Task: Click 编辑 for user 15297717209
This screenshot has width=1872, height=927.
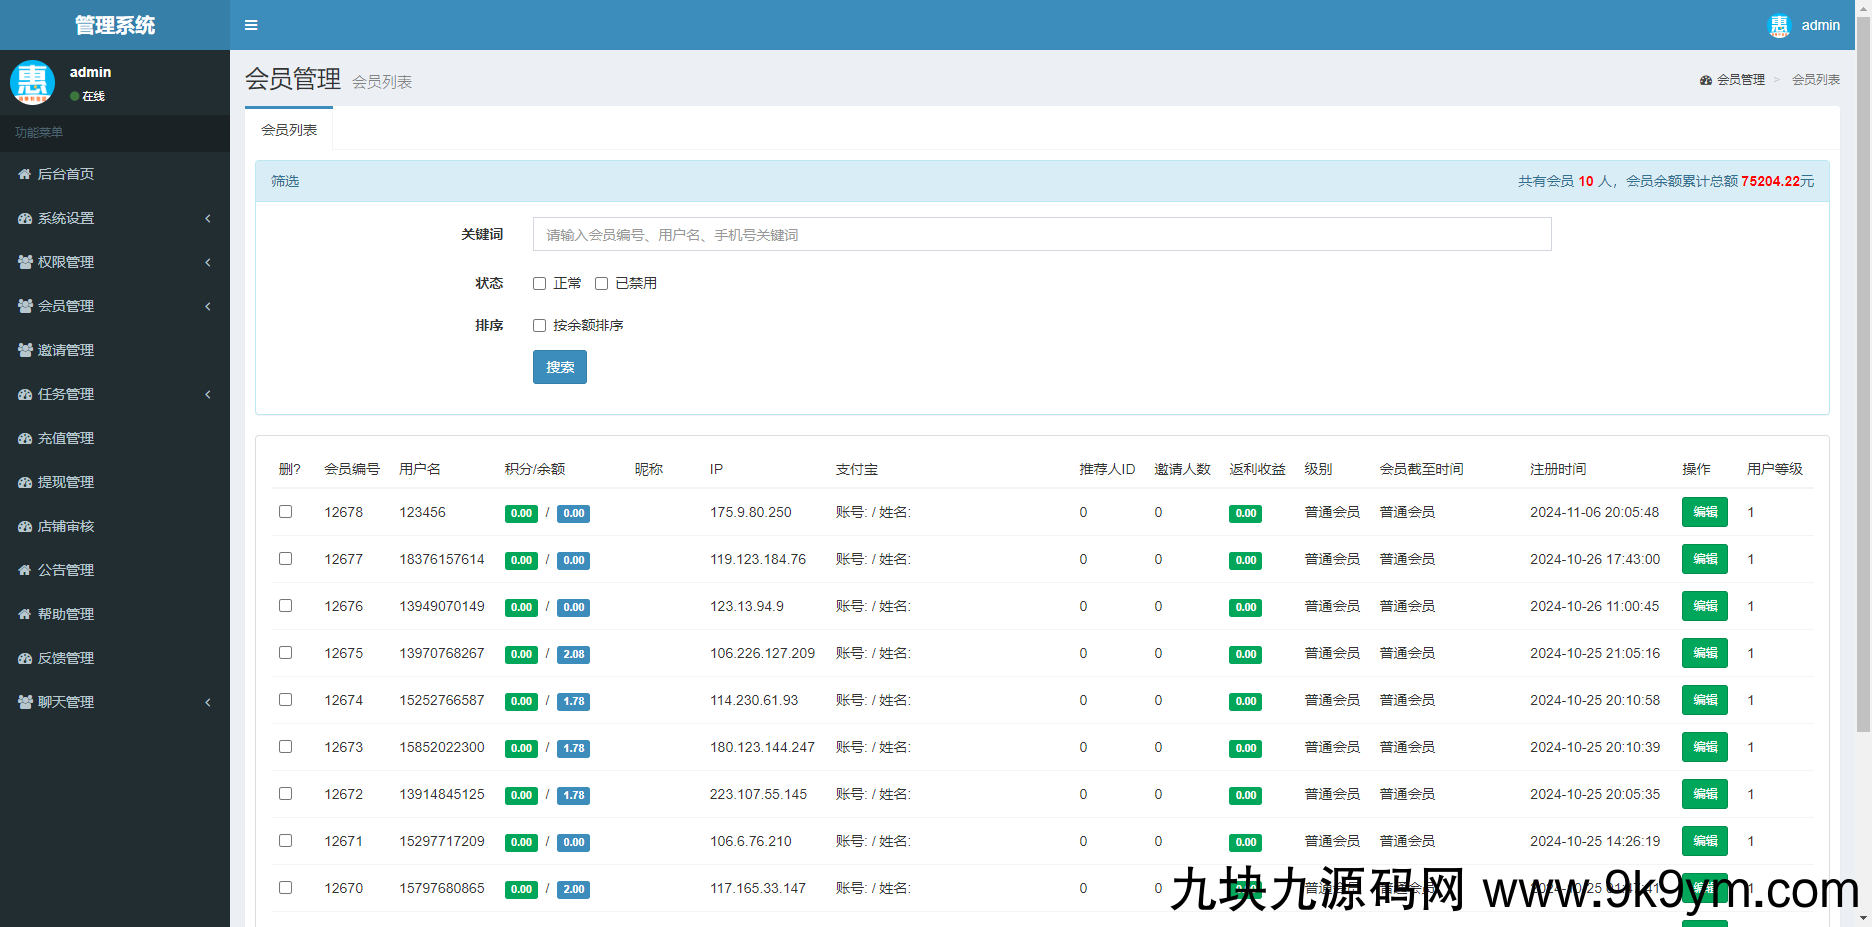Action: pos(1705,841)
